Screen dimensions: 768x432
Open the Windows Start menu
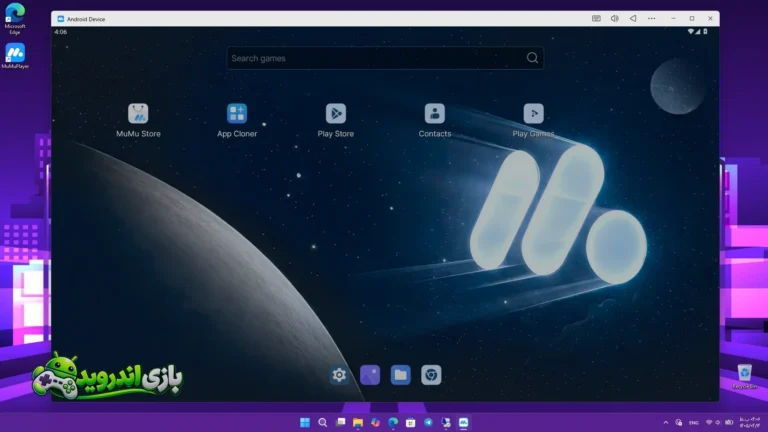tap(305, 422)
